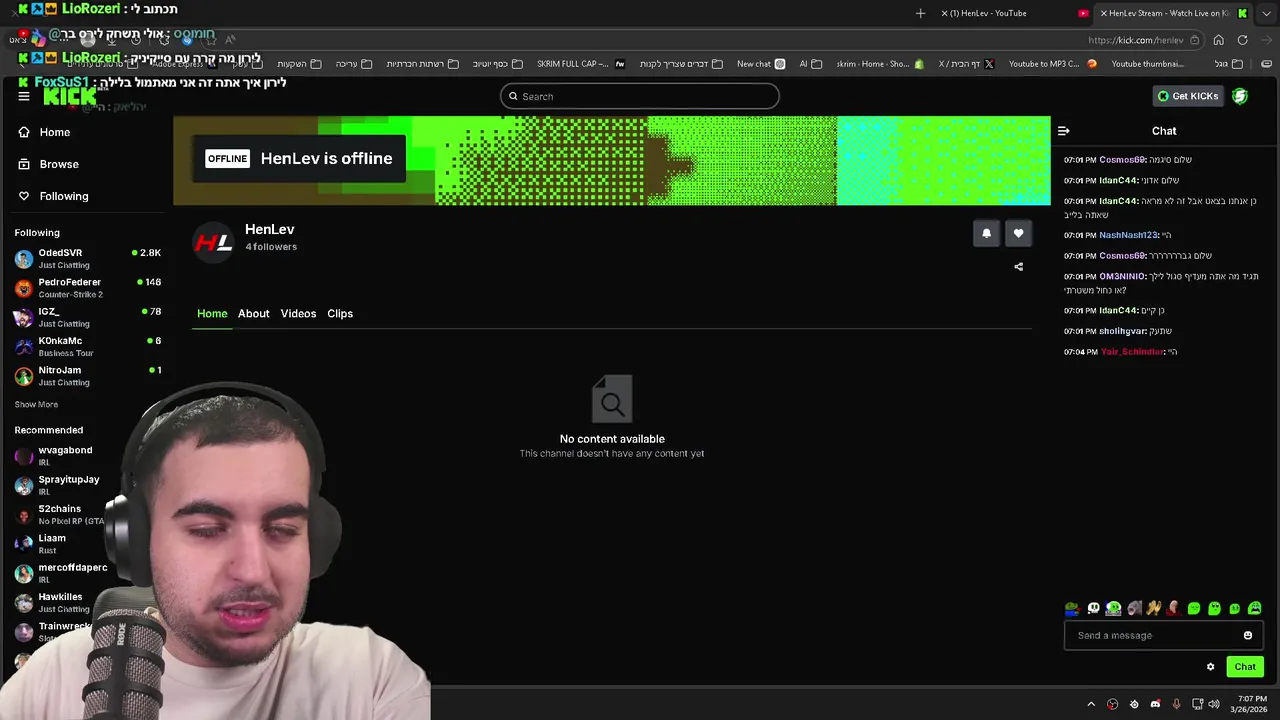Image resolution: width=1280 pixels, height=720 pixels.
Task: Switch to the Videos tab
Action: click(x=298, y=314)
